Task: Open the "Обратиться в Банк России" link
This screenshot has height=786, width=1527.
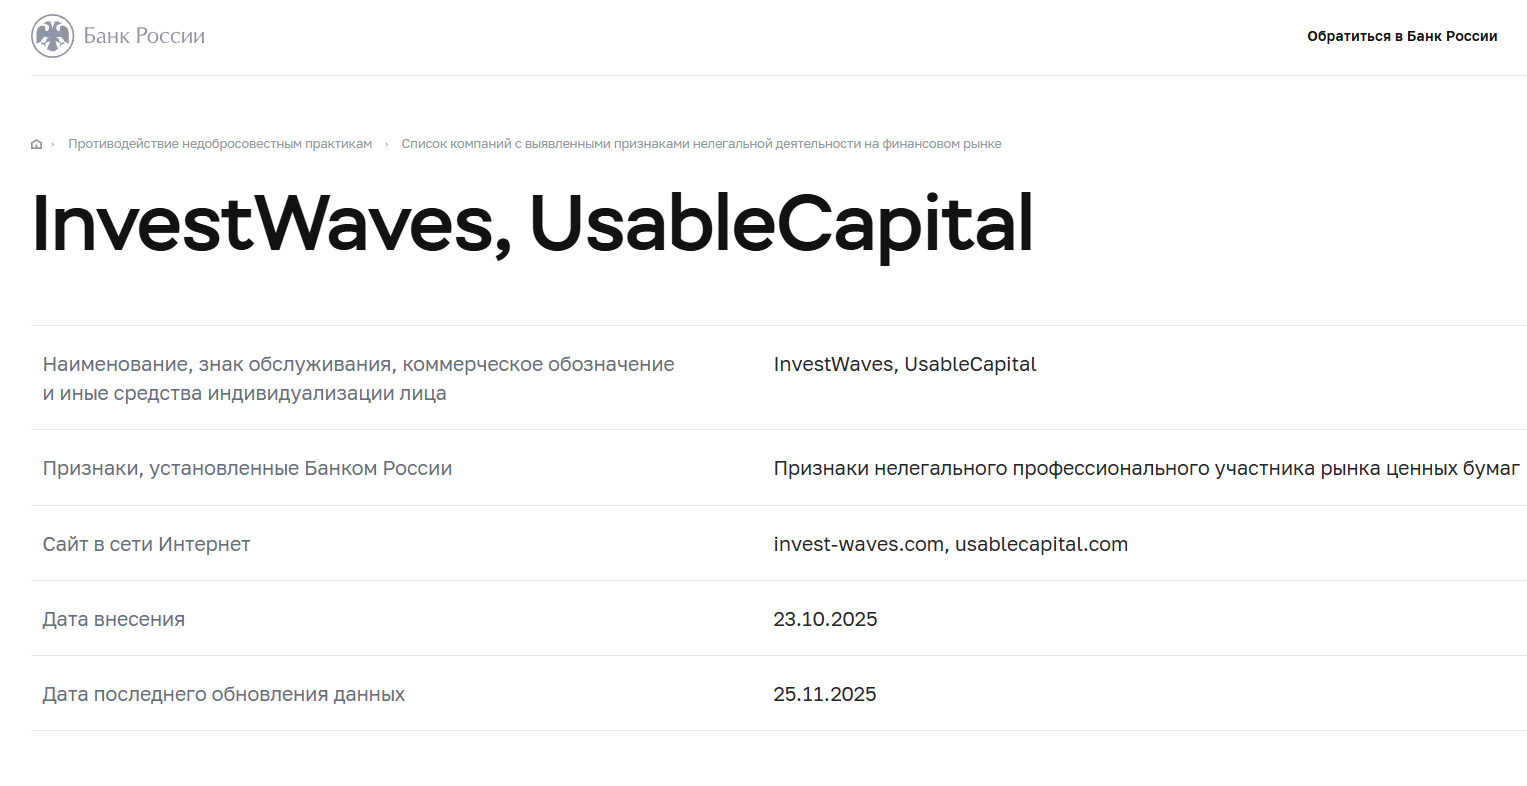Action: [1401, 36]
